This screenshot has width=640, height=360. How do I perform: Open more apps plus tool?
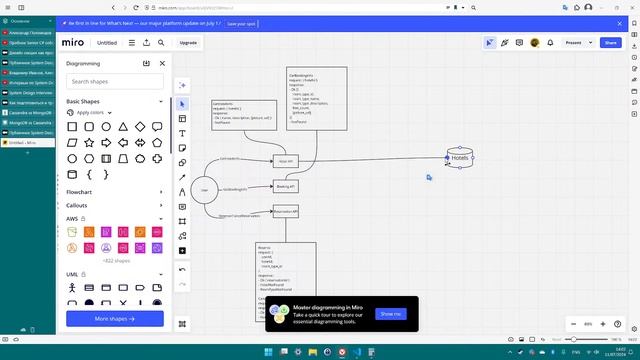pos(182,251)
